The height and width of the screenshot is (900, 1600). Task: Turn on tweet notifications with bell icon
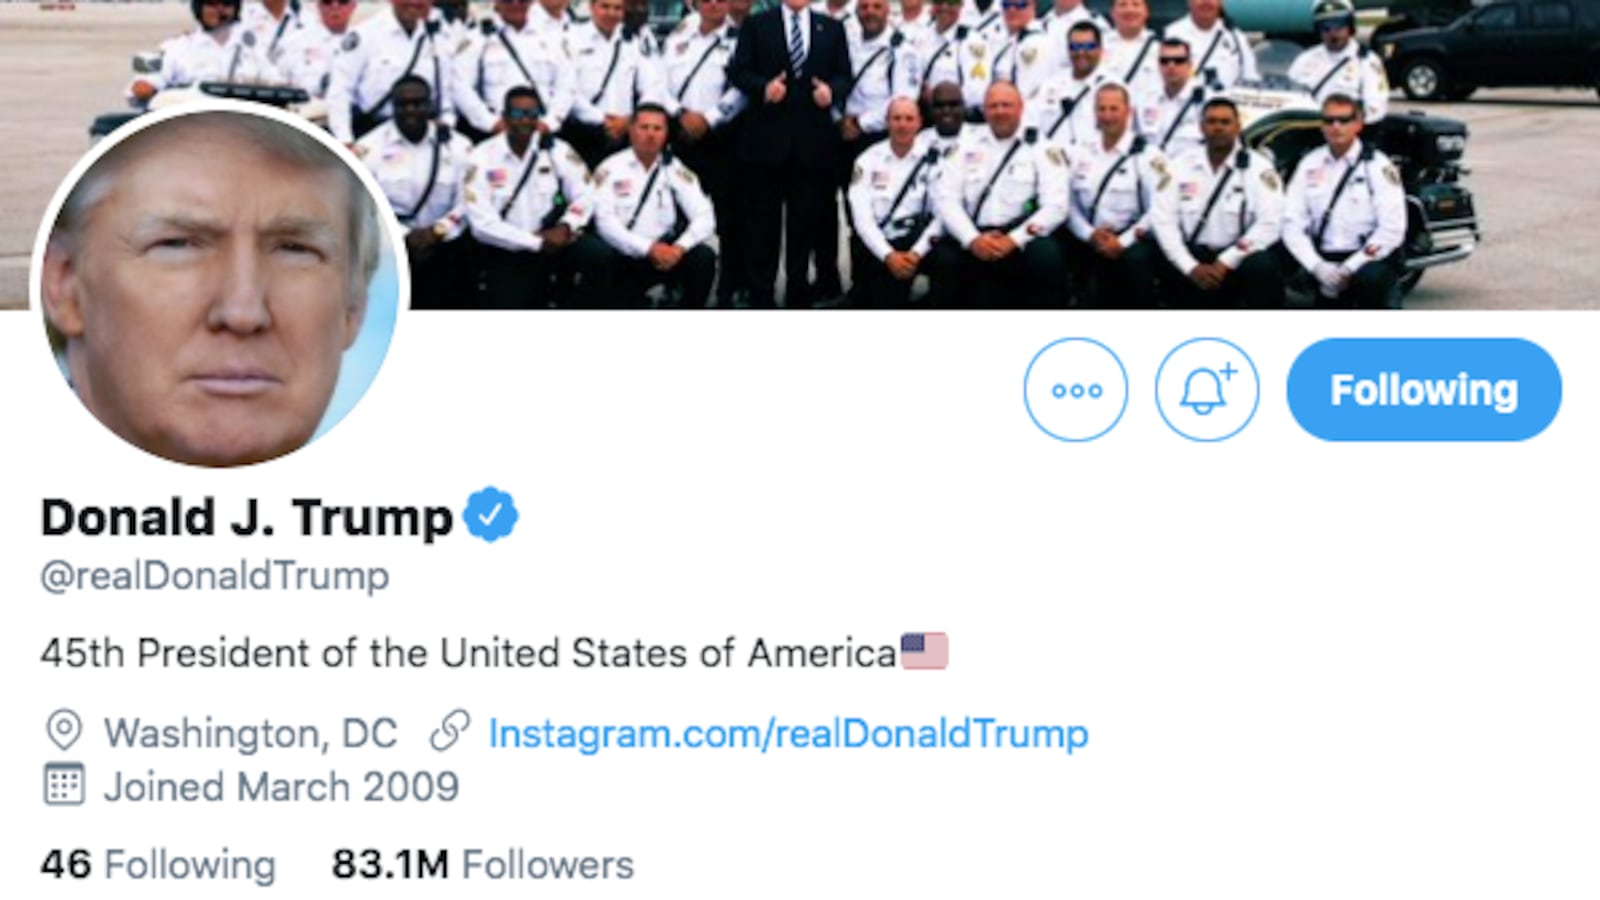1207,390
